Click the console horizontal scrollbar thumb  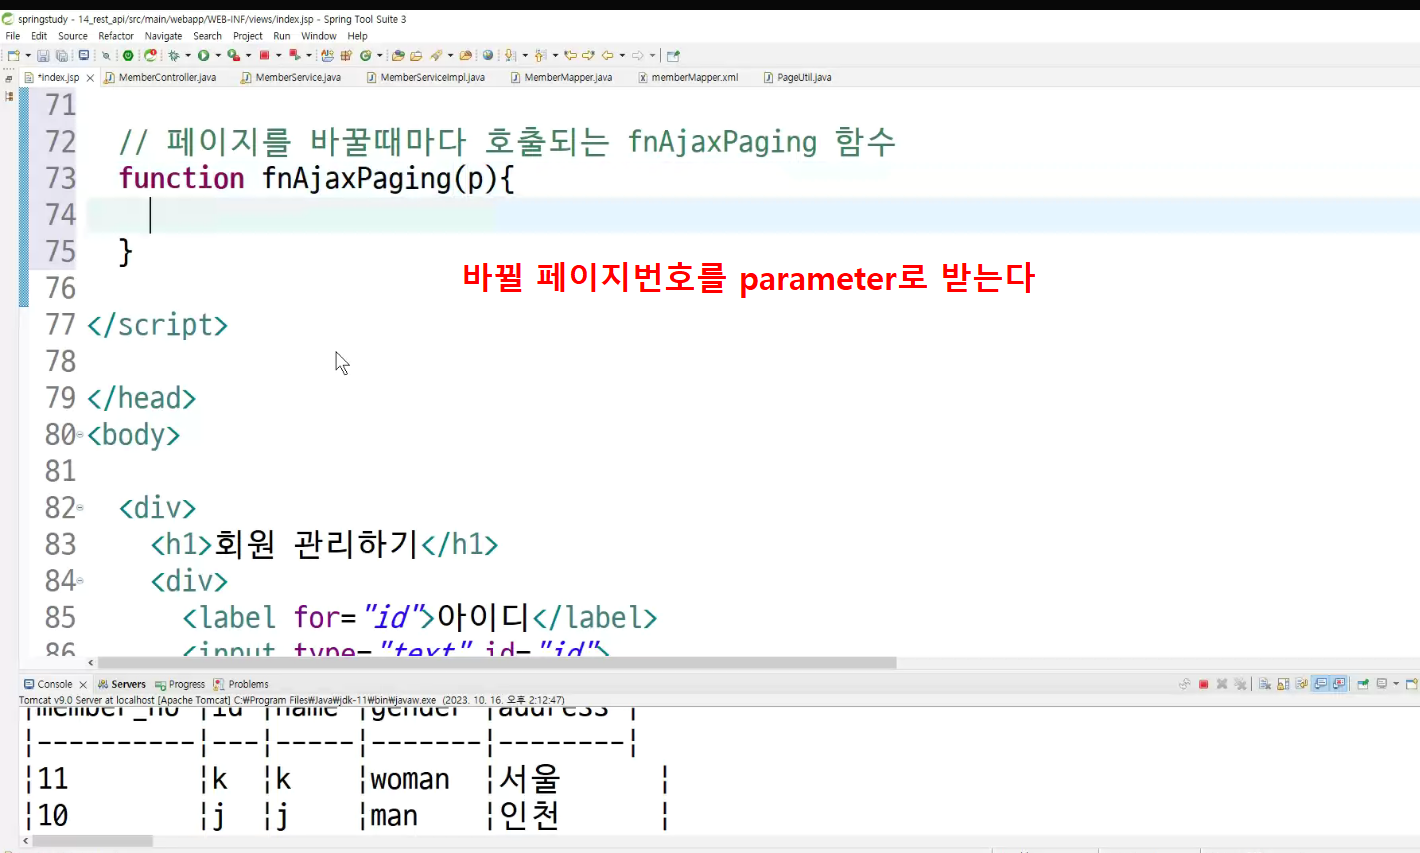(x=92, y=841)
